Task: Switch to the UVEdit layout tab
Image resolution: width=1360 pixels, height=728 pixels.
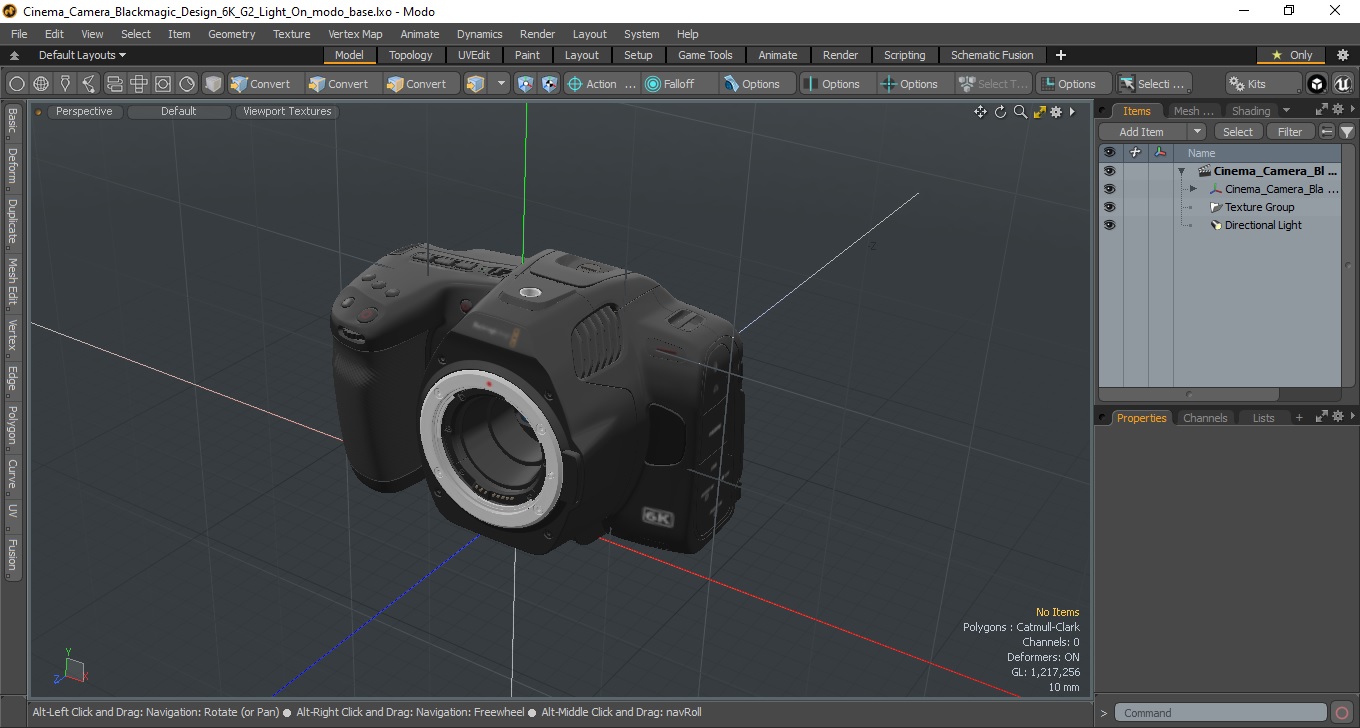Action: click(474, 55)
